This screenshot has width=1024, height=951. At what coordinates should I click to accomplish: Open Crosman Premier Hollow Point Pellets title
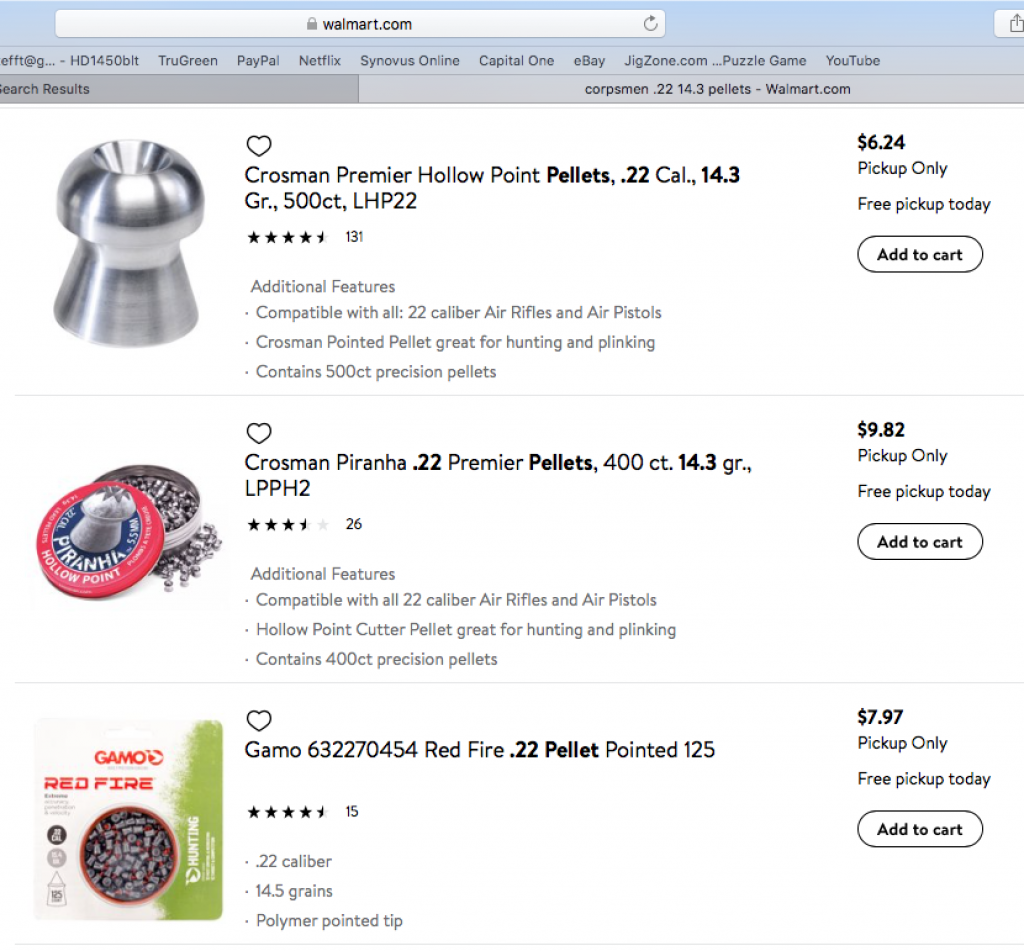(x=492, y=187)
